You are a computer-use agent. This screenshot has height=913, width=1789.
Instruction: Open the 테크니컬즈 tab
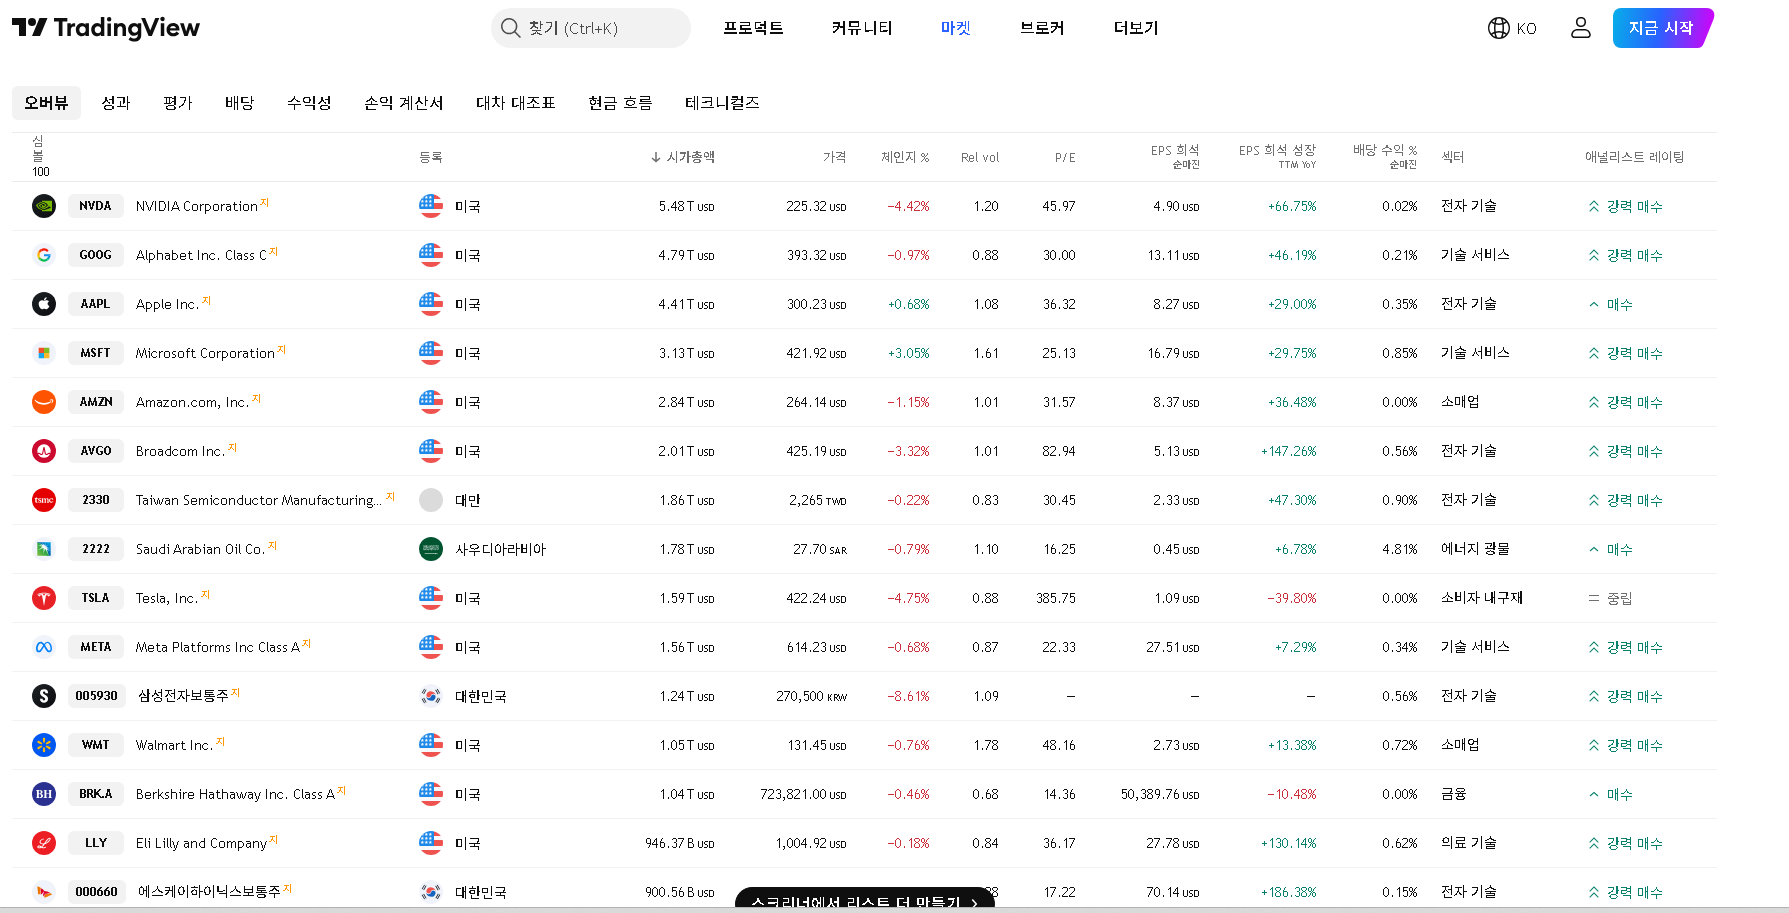pyautogui.click(x=722, y=103)
